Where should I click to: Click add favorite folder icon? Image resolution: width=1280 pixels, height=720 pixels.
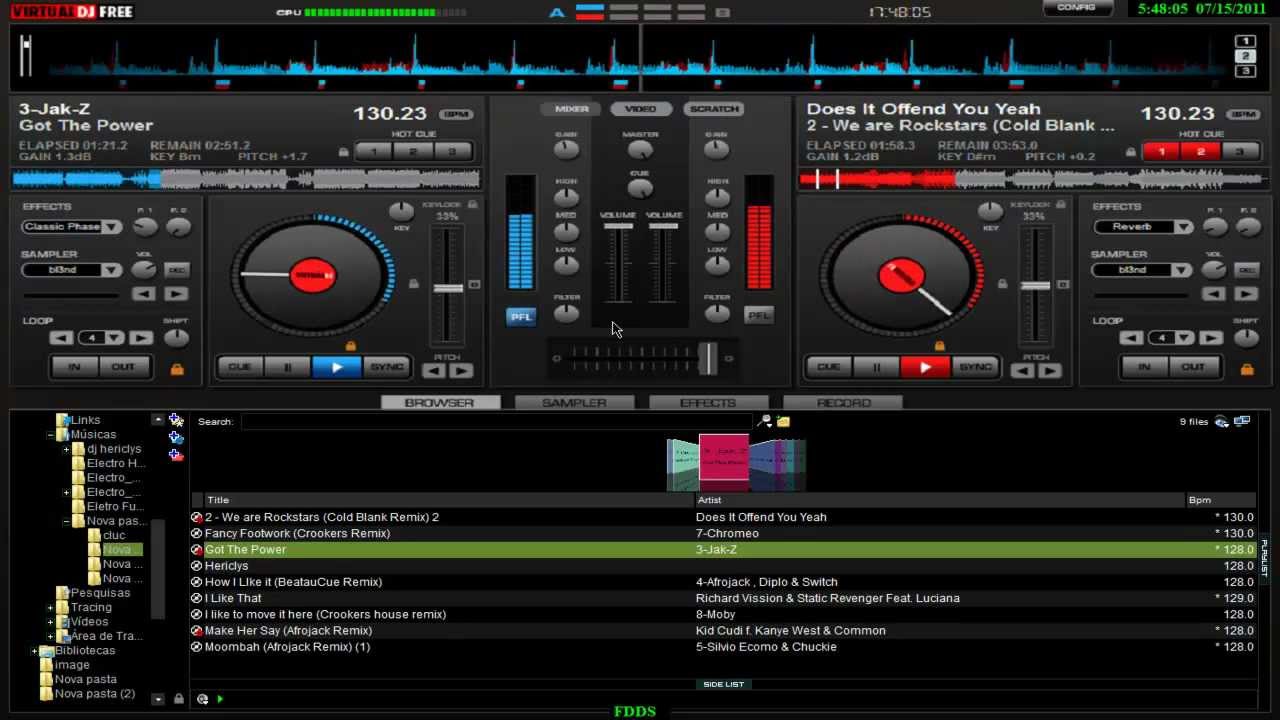click(x=176, y=421)
